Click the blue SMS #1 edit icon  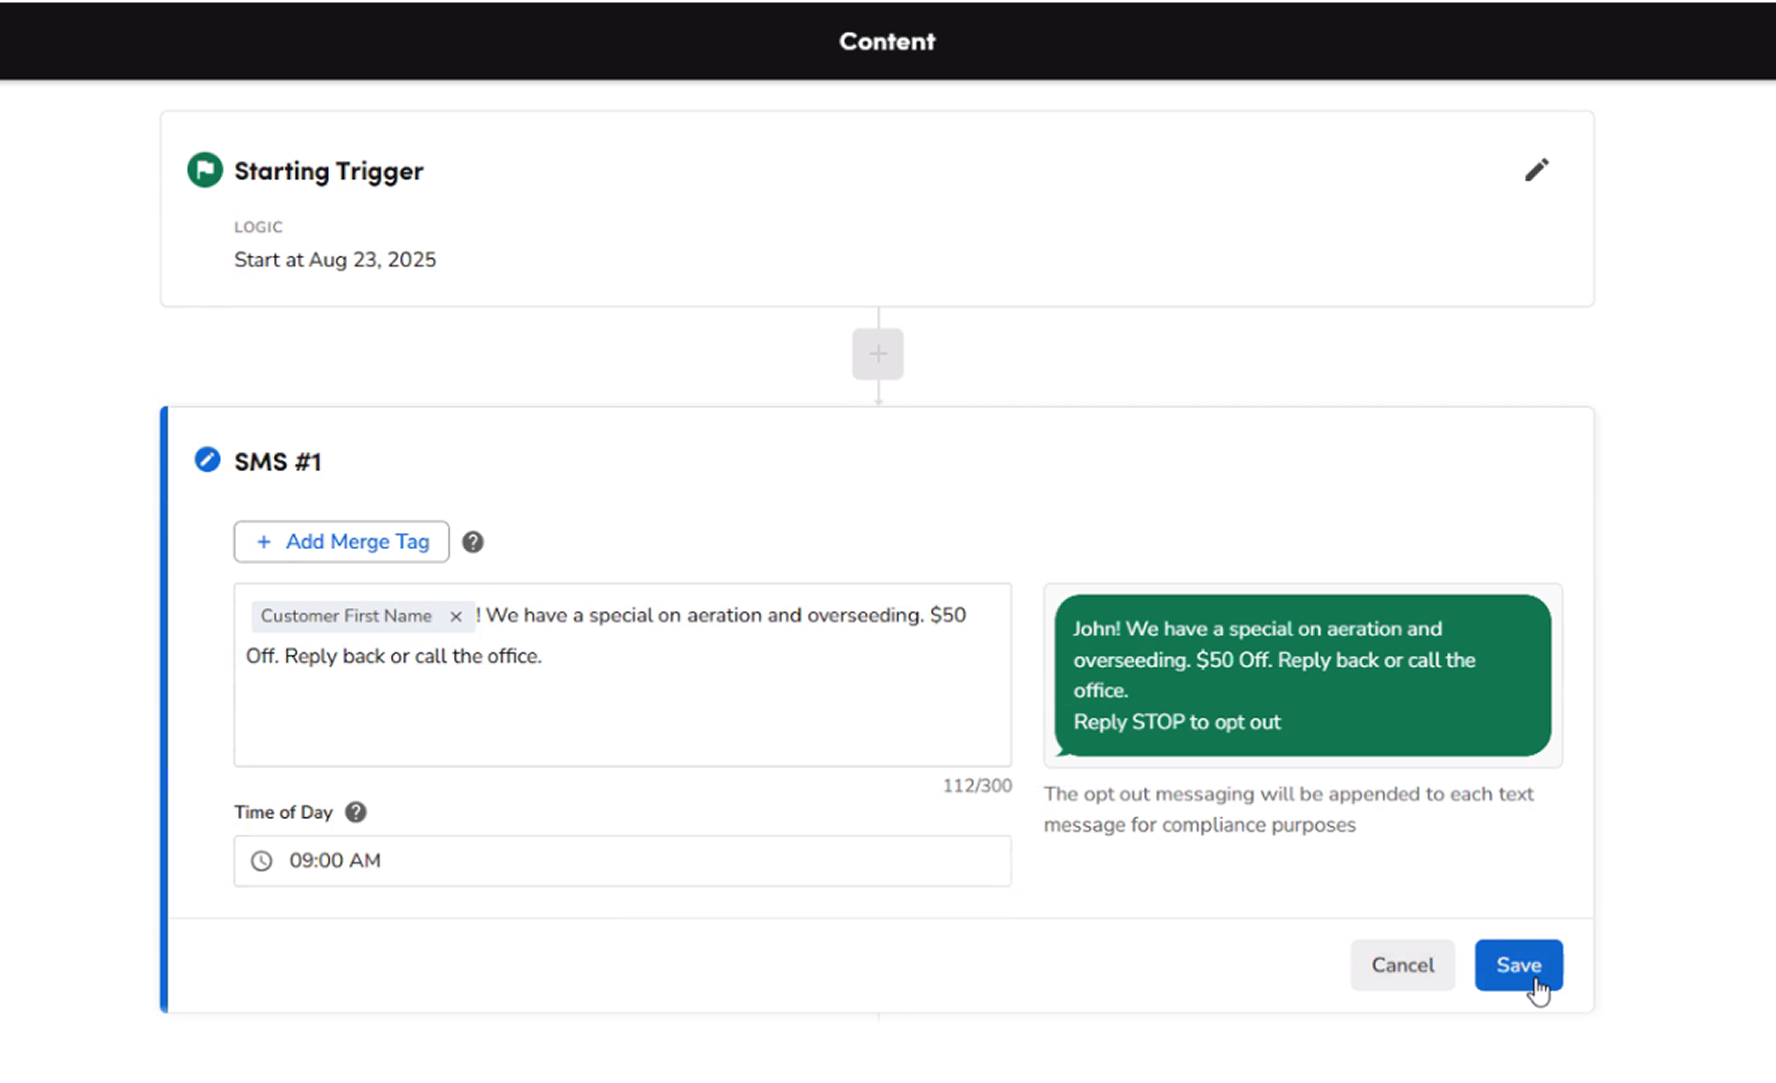(207, 460)
